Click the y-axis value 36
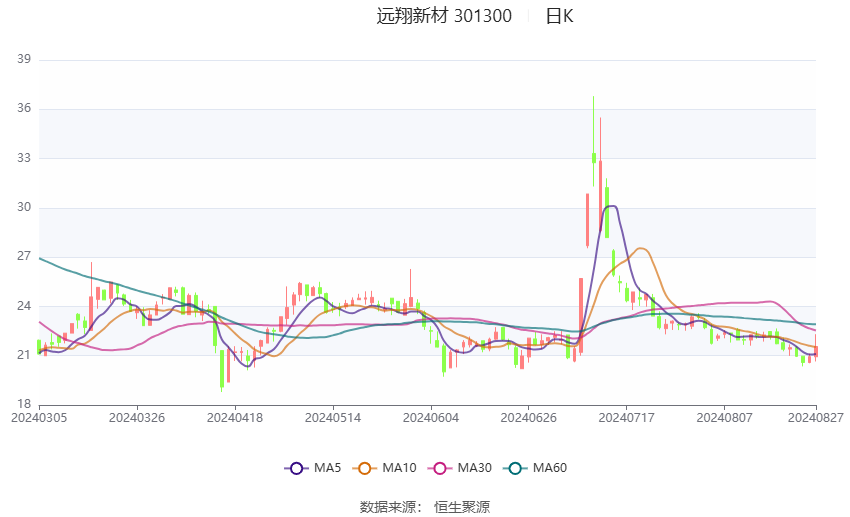This screenshot has height=517, width=850. pyautogui.click(x=24, y=108)
